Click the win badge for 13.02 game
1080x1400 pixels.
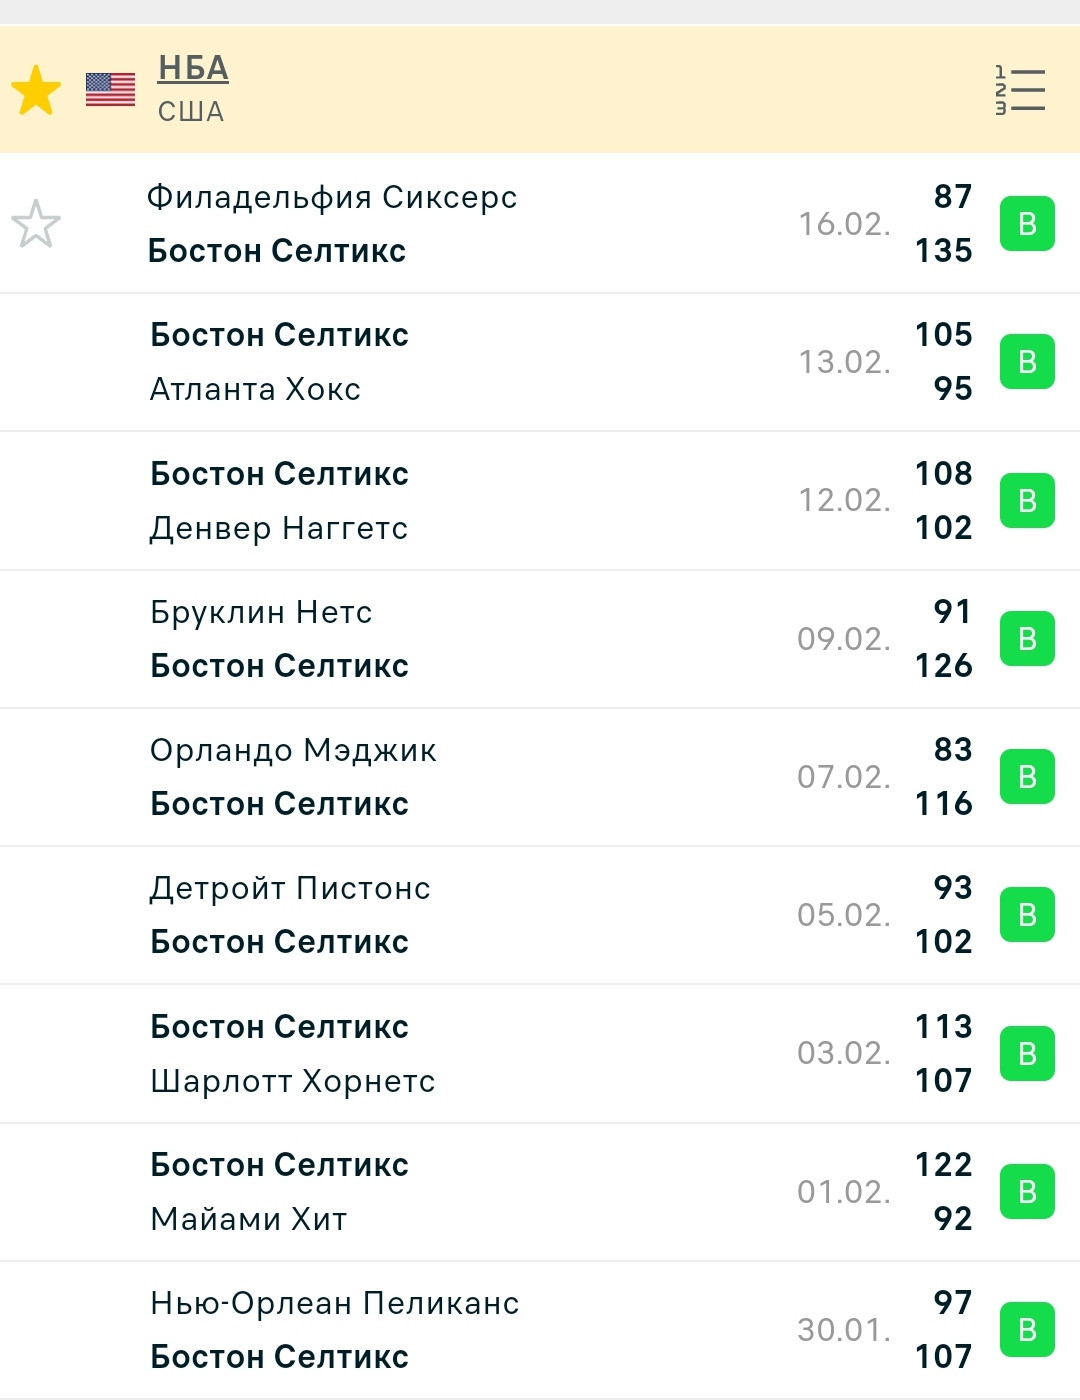1027,362
